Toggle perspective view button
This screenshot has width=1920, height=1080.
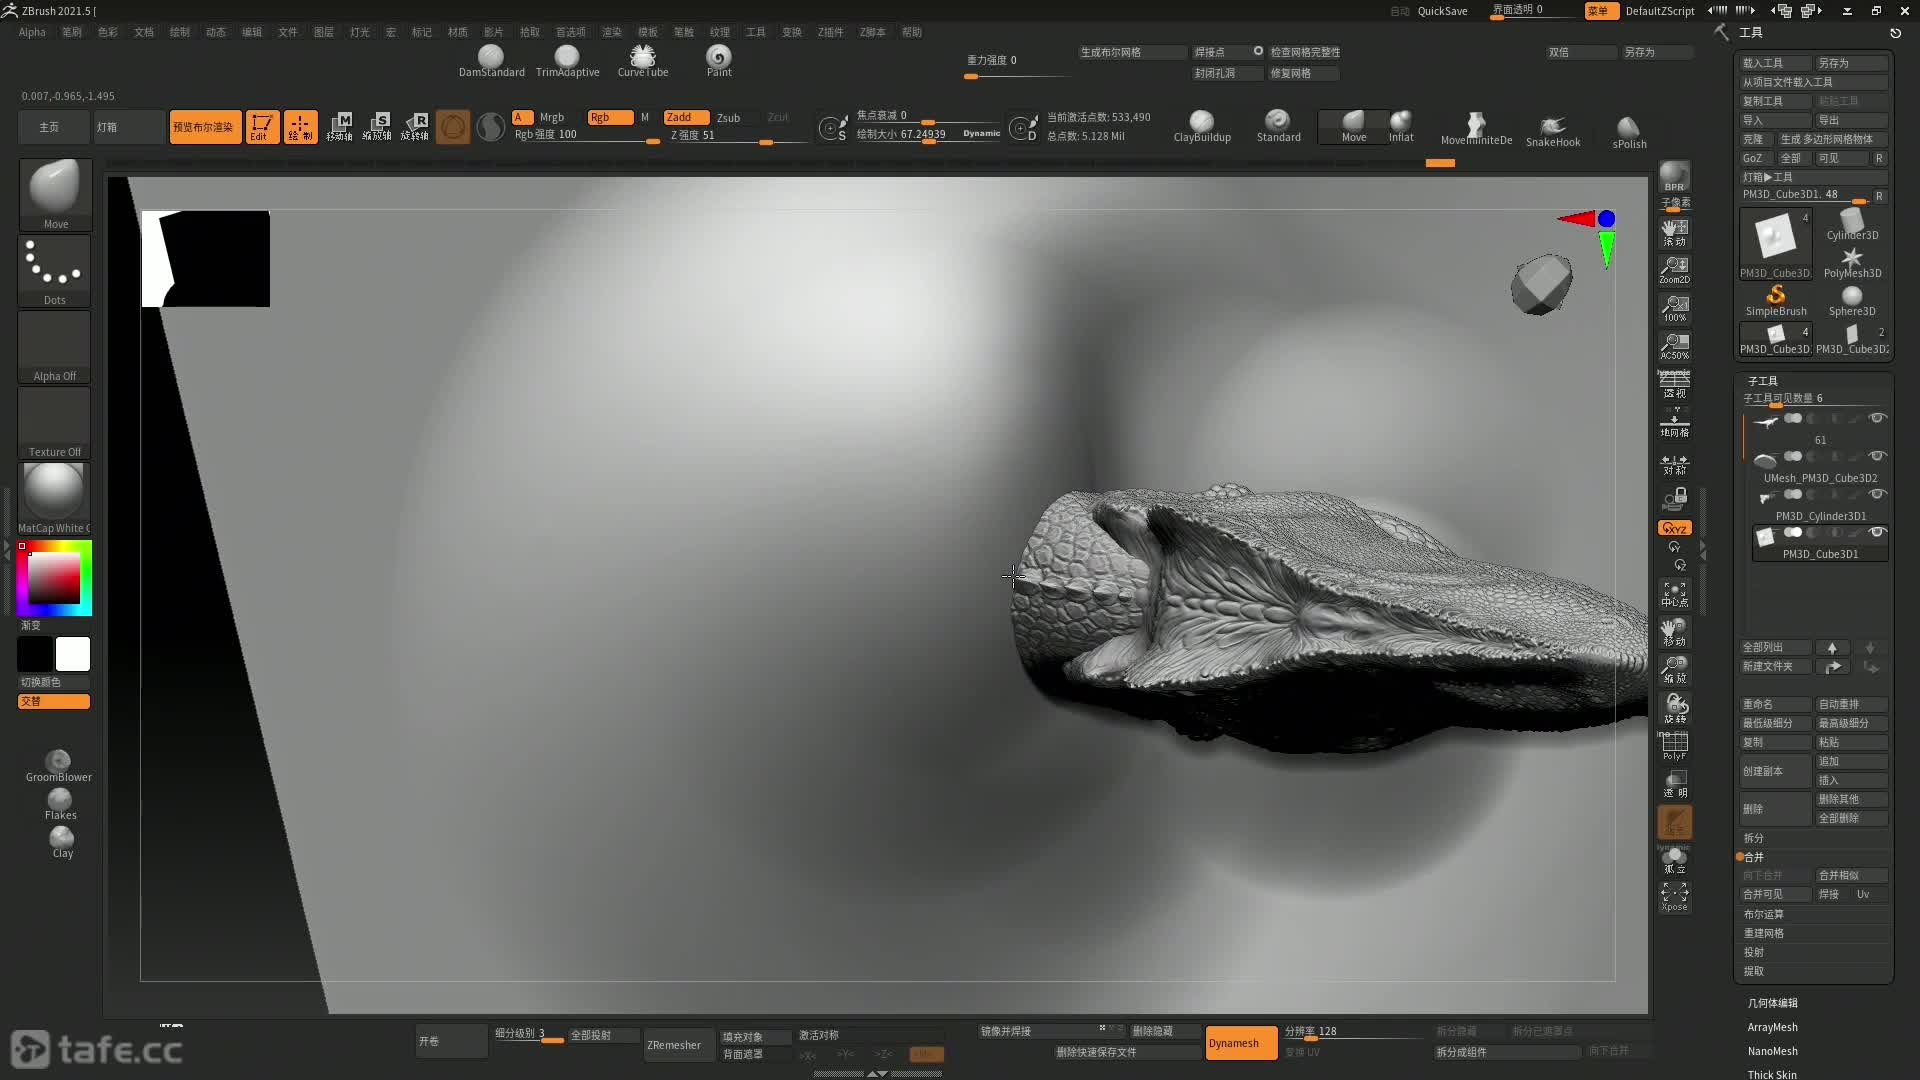click(x=1674, y=384)
